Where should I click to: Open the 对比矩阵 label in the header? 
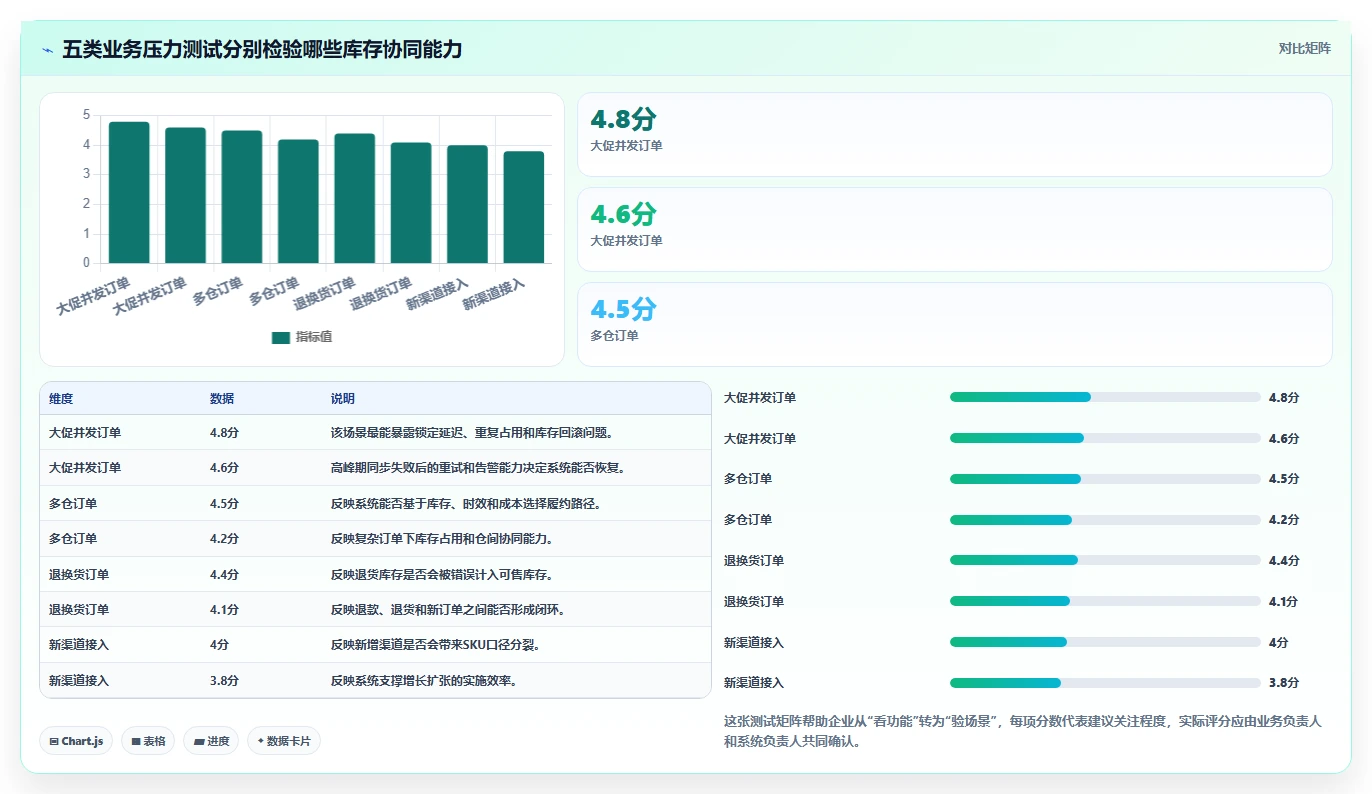pos(1305,48)
